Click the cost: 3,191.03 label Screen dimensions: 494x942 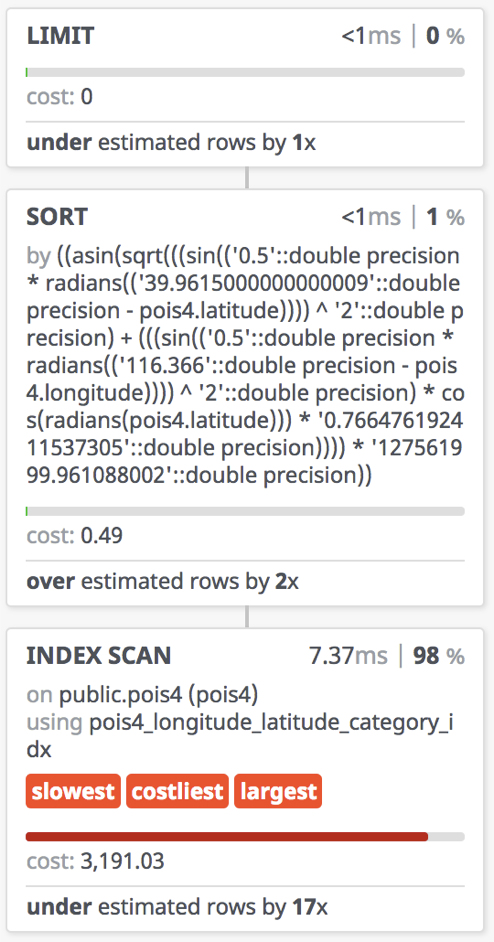click(x=96, y=862)
